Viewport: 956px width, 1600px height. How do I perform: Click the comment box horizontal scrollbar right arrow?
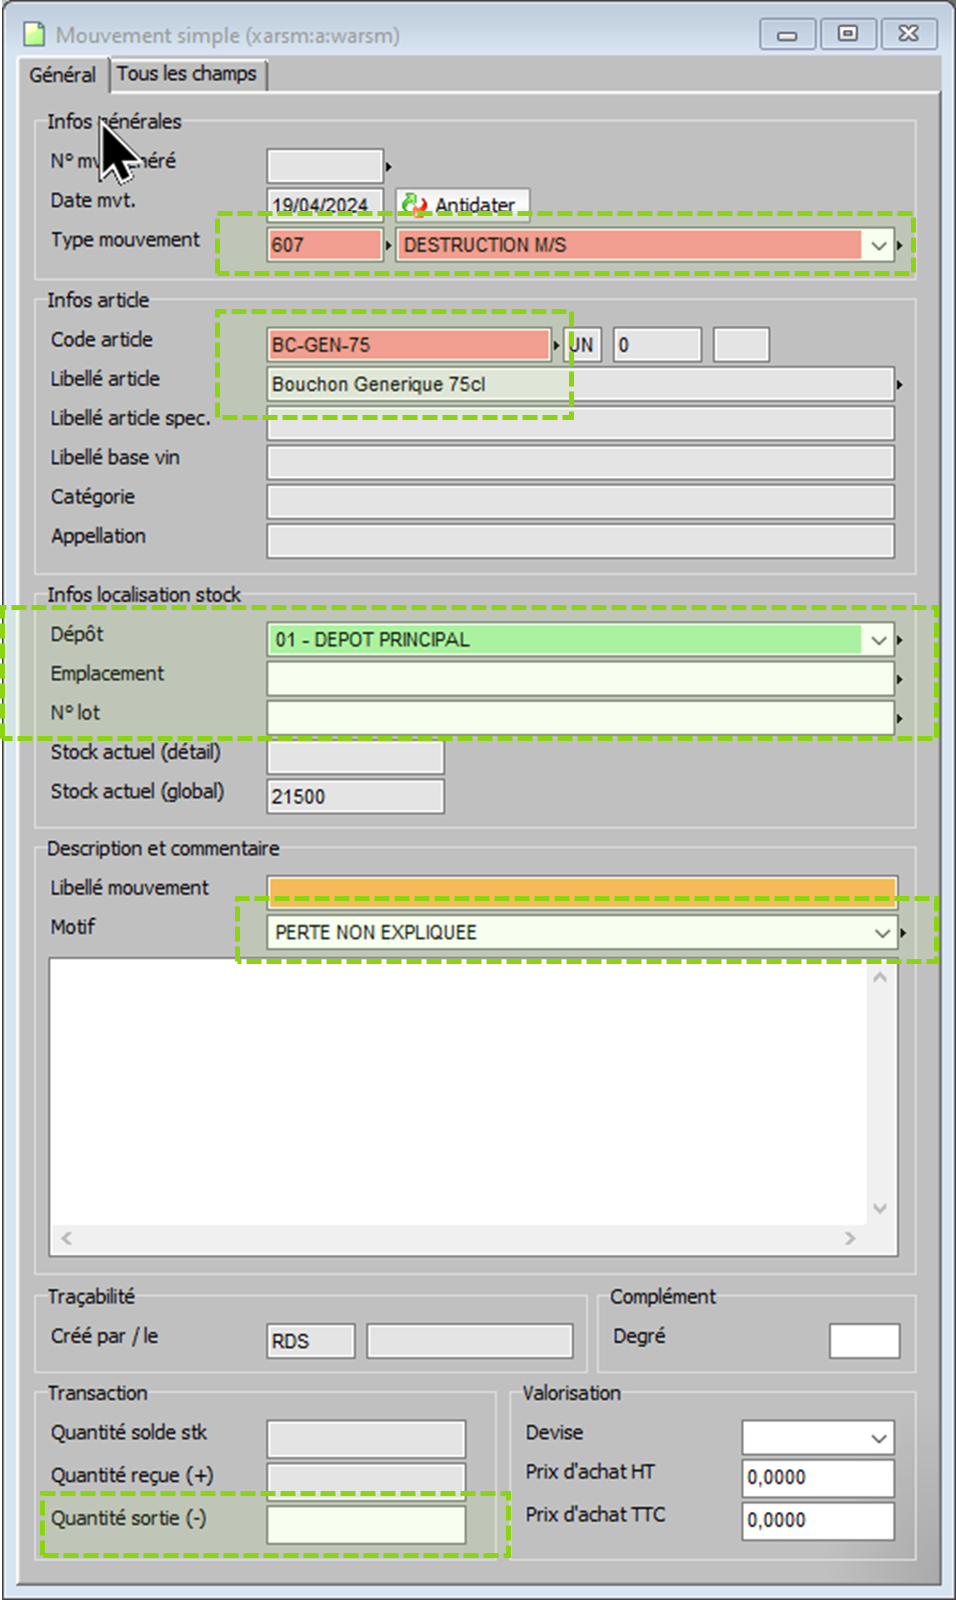click(x=850, y=1238)
